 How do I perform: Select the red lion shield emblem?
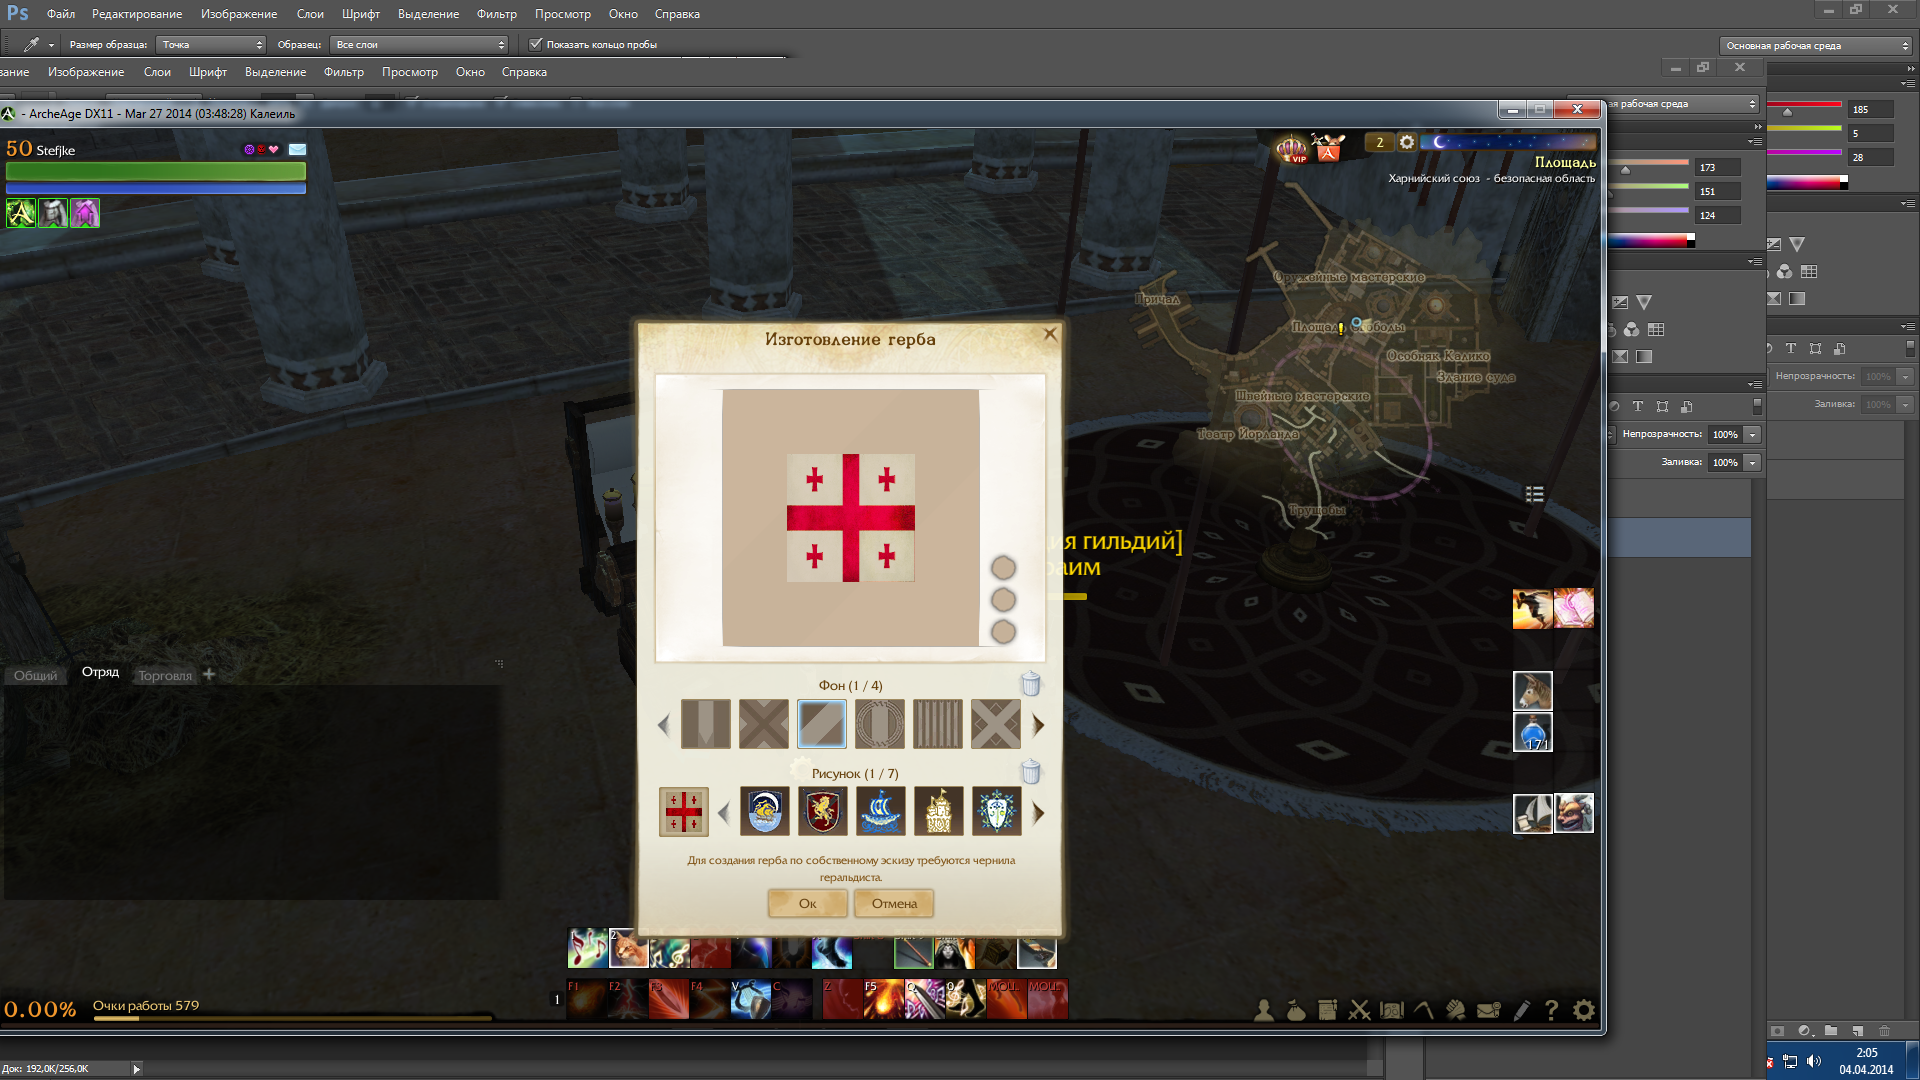click(x=822, y=811)
